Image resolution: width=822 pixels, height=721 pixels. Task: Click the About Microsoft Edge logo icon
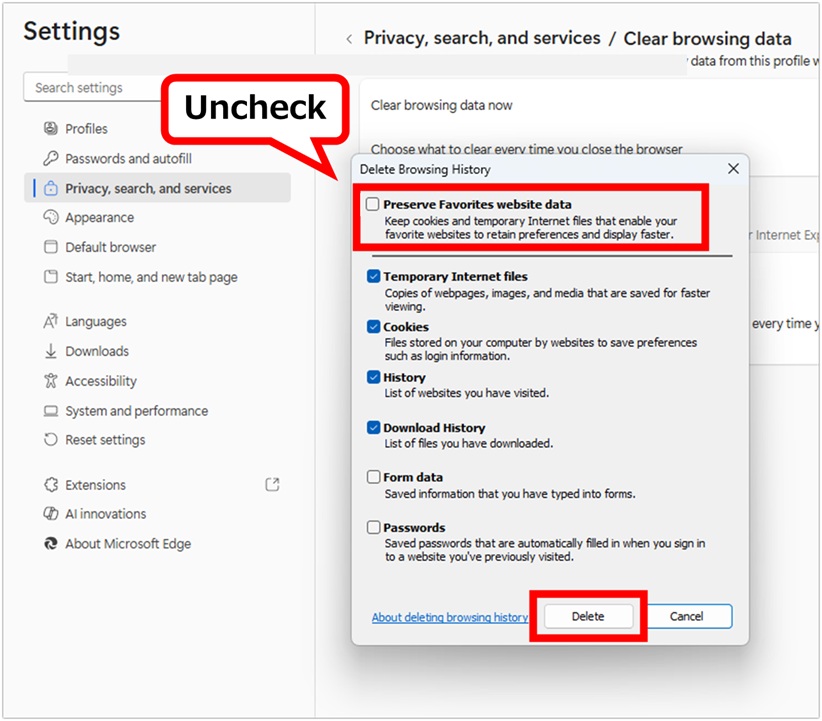click(51, 544)
